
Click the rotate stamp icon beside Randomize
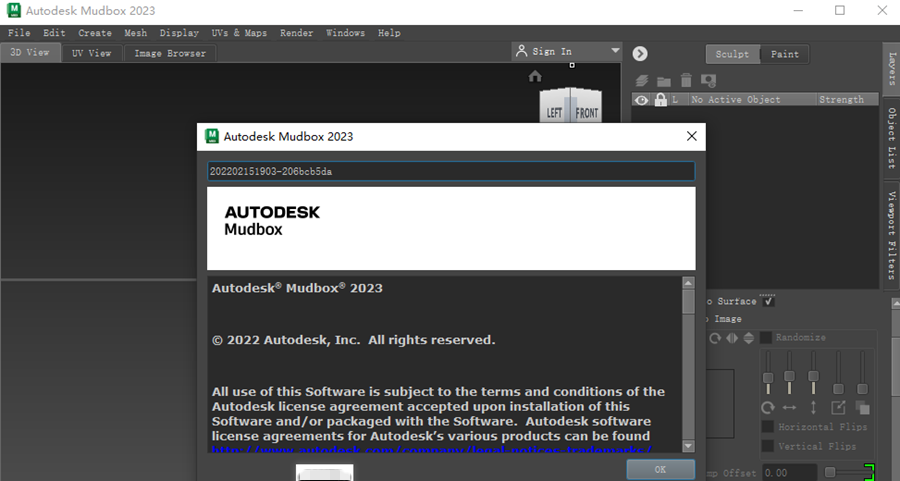point(715,338)
